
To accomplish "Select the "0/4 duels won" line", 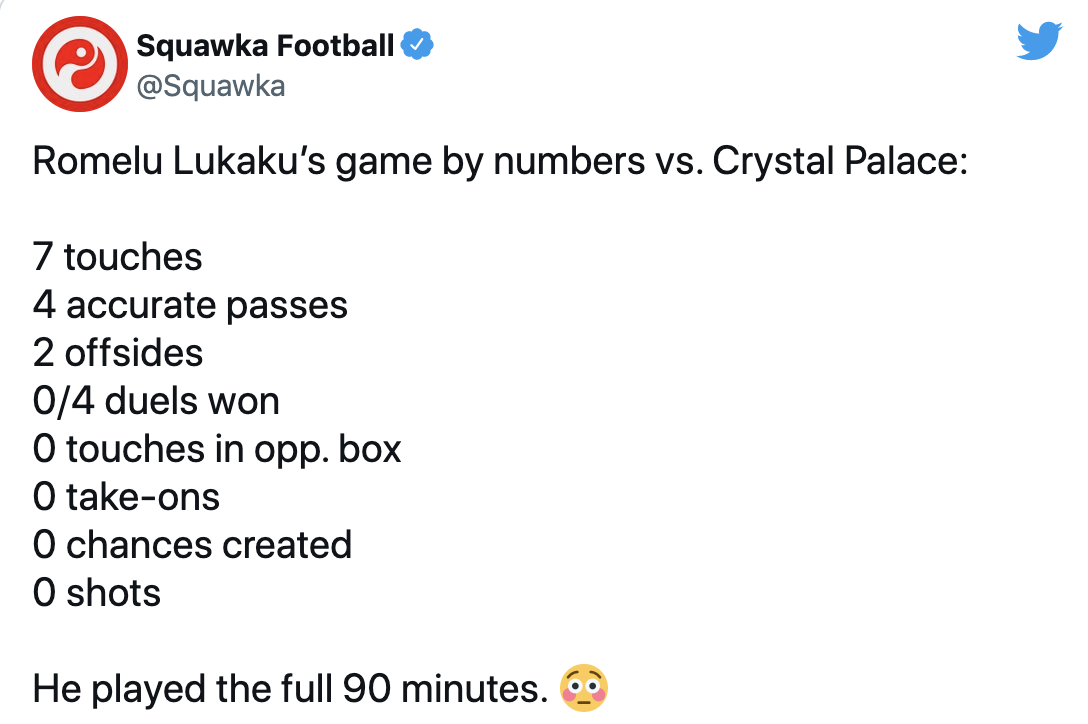I will [x=156, y=401].
